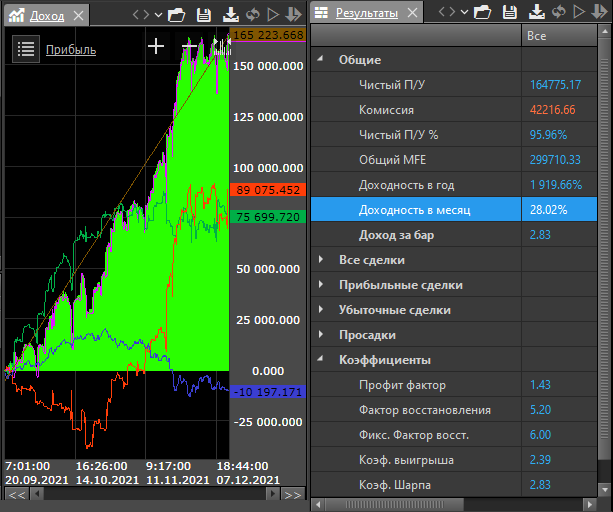Refresh icon in Результаты panel toolbar
The image size is (613, 512).
pos(559,12)
